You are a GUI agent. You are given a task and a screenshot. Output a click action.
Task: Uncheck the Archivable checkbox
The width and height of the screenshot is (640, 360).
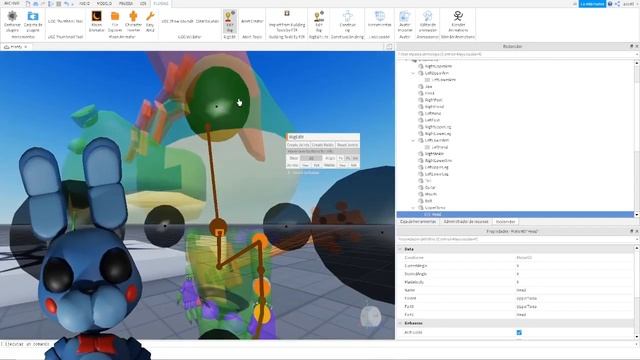pyautogui.click(x=519, y=333)
